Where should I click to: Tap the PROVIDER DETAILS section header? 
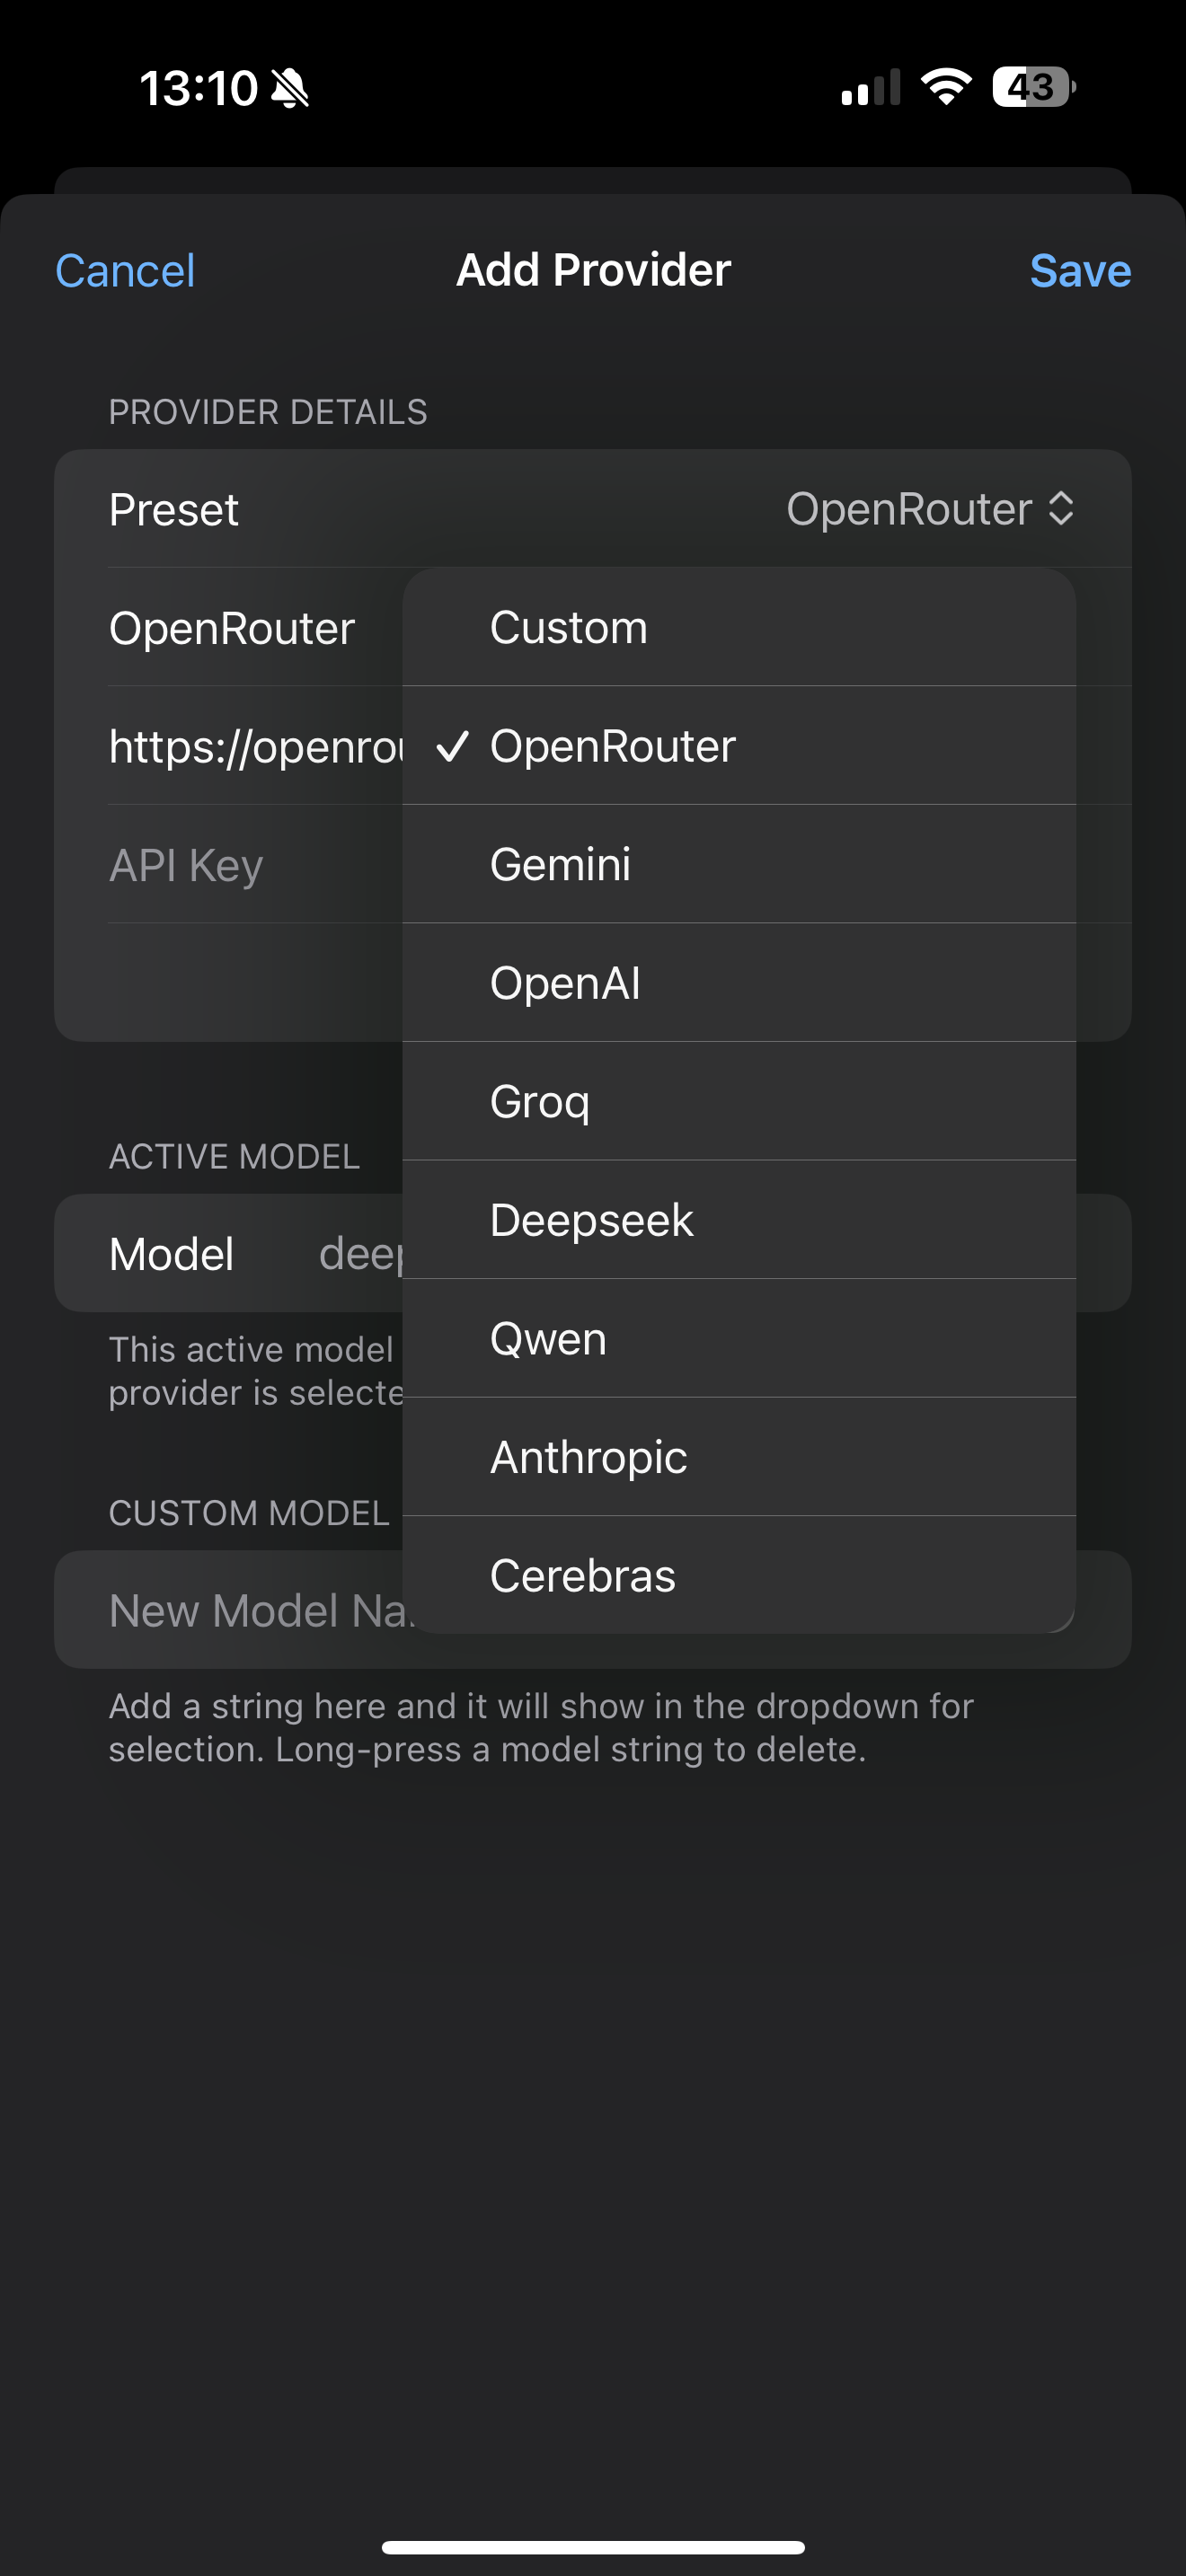click(268, 412)
